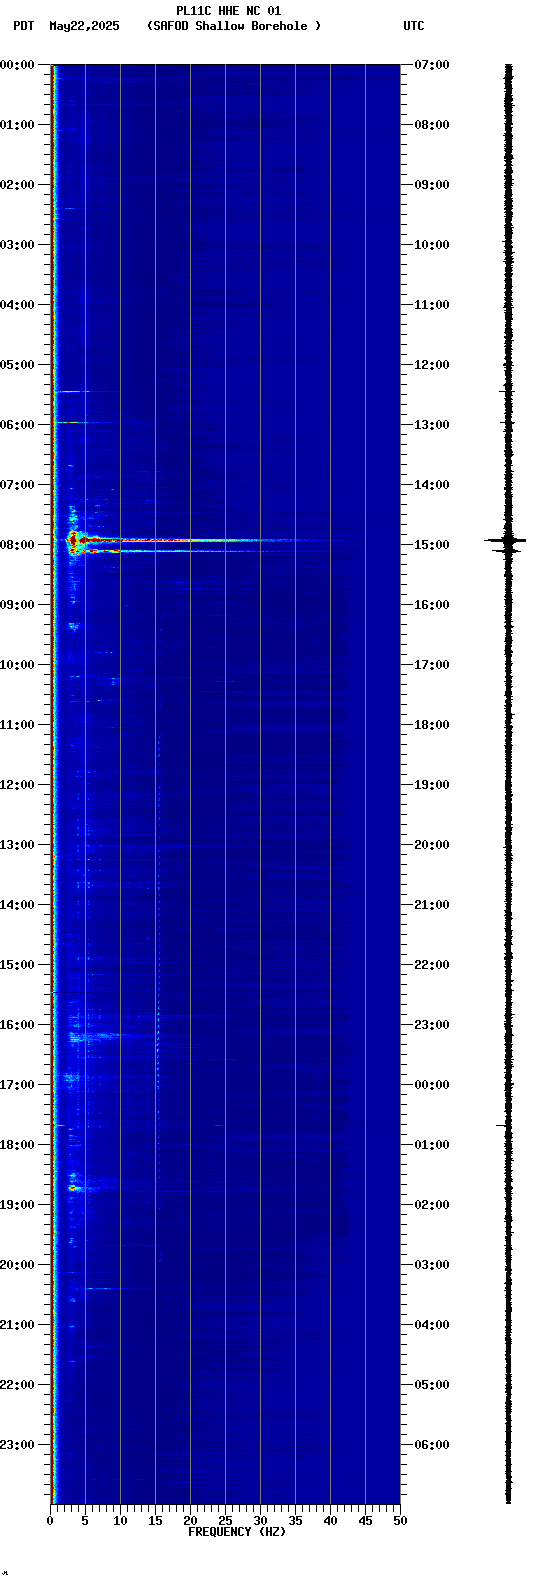The height and width of the screenshot is (1584, 552).
Task: Click the small seismogram spike near 01:00 UTC
Action: pyautogui.click(x=503, y=1125)
